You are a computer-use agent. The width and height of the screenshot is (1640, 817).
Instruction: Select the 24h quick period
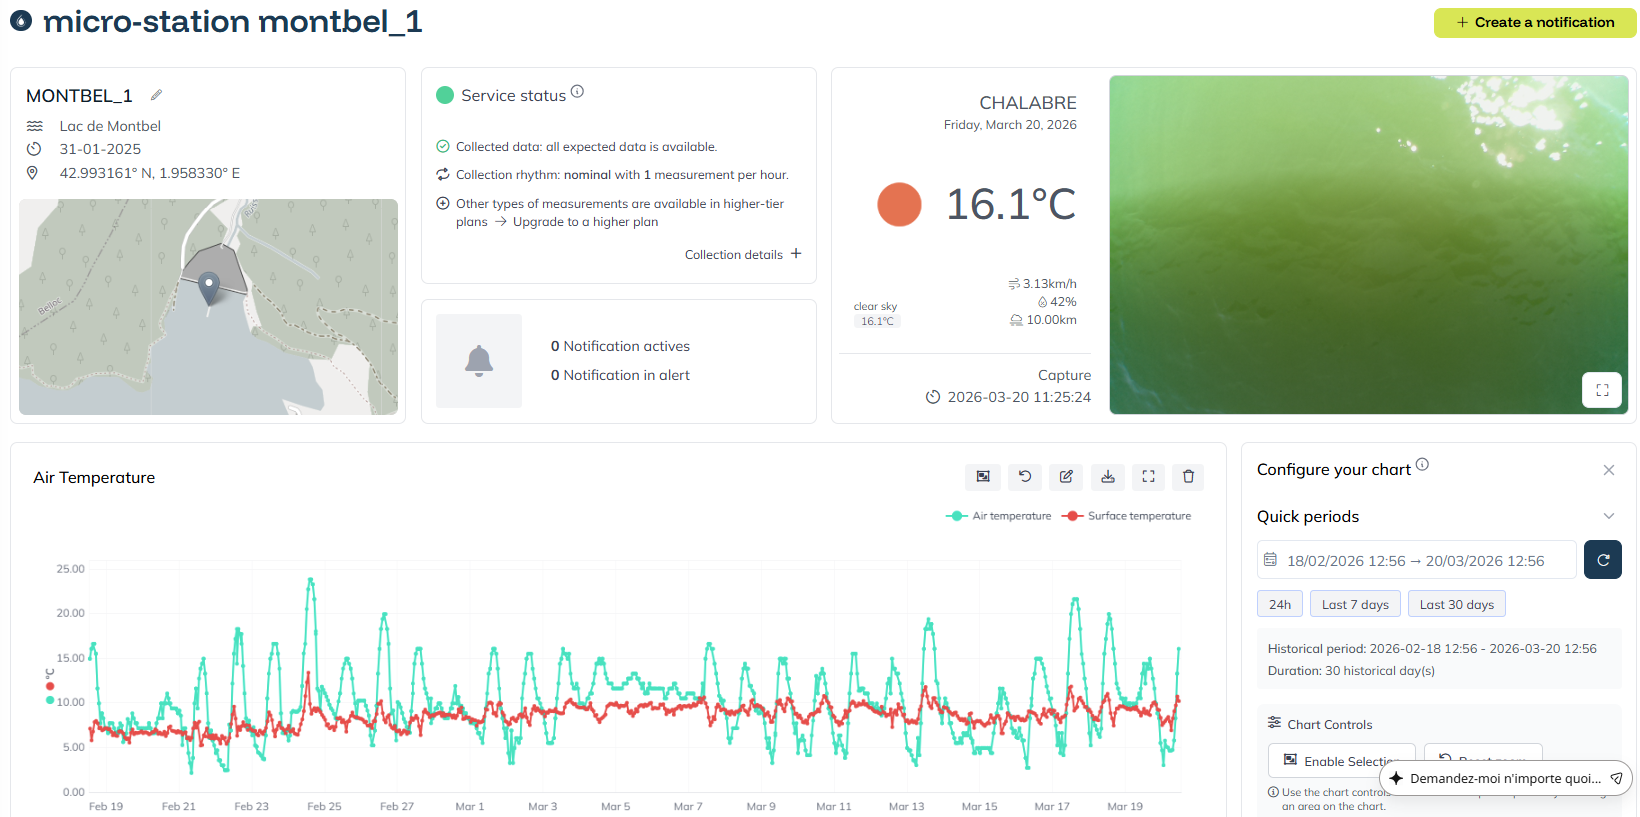[x=1279, y=604]
